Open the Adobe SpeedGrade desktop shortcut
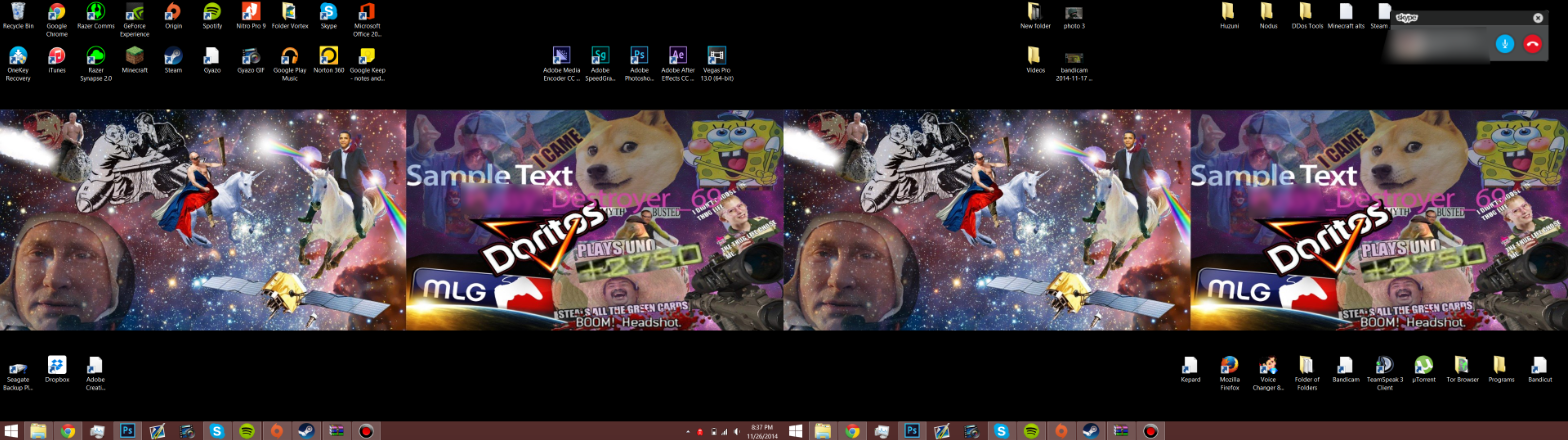Viewport: 1568px width, 440px height. point(600,61)
